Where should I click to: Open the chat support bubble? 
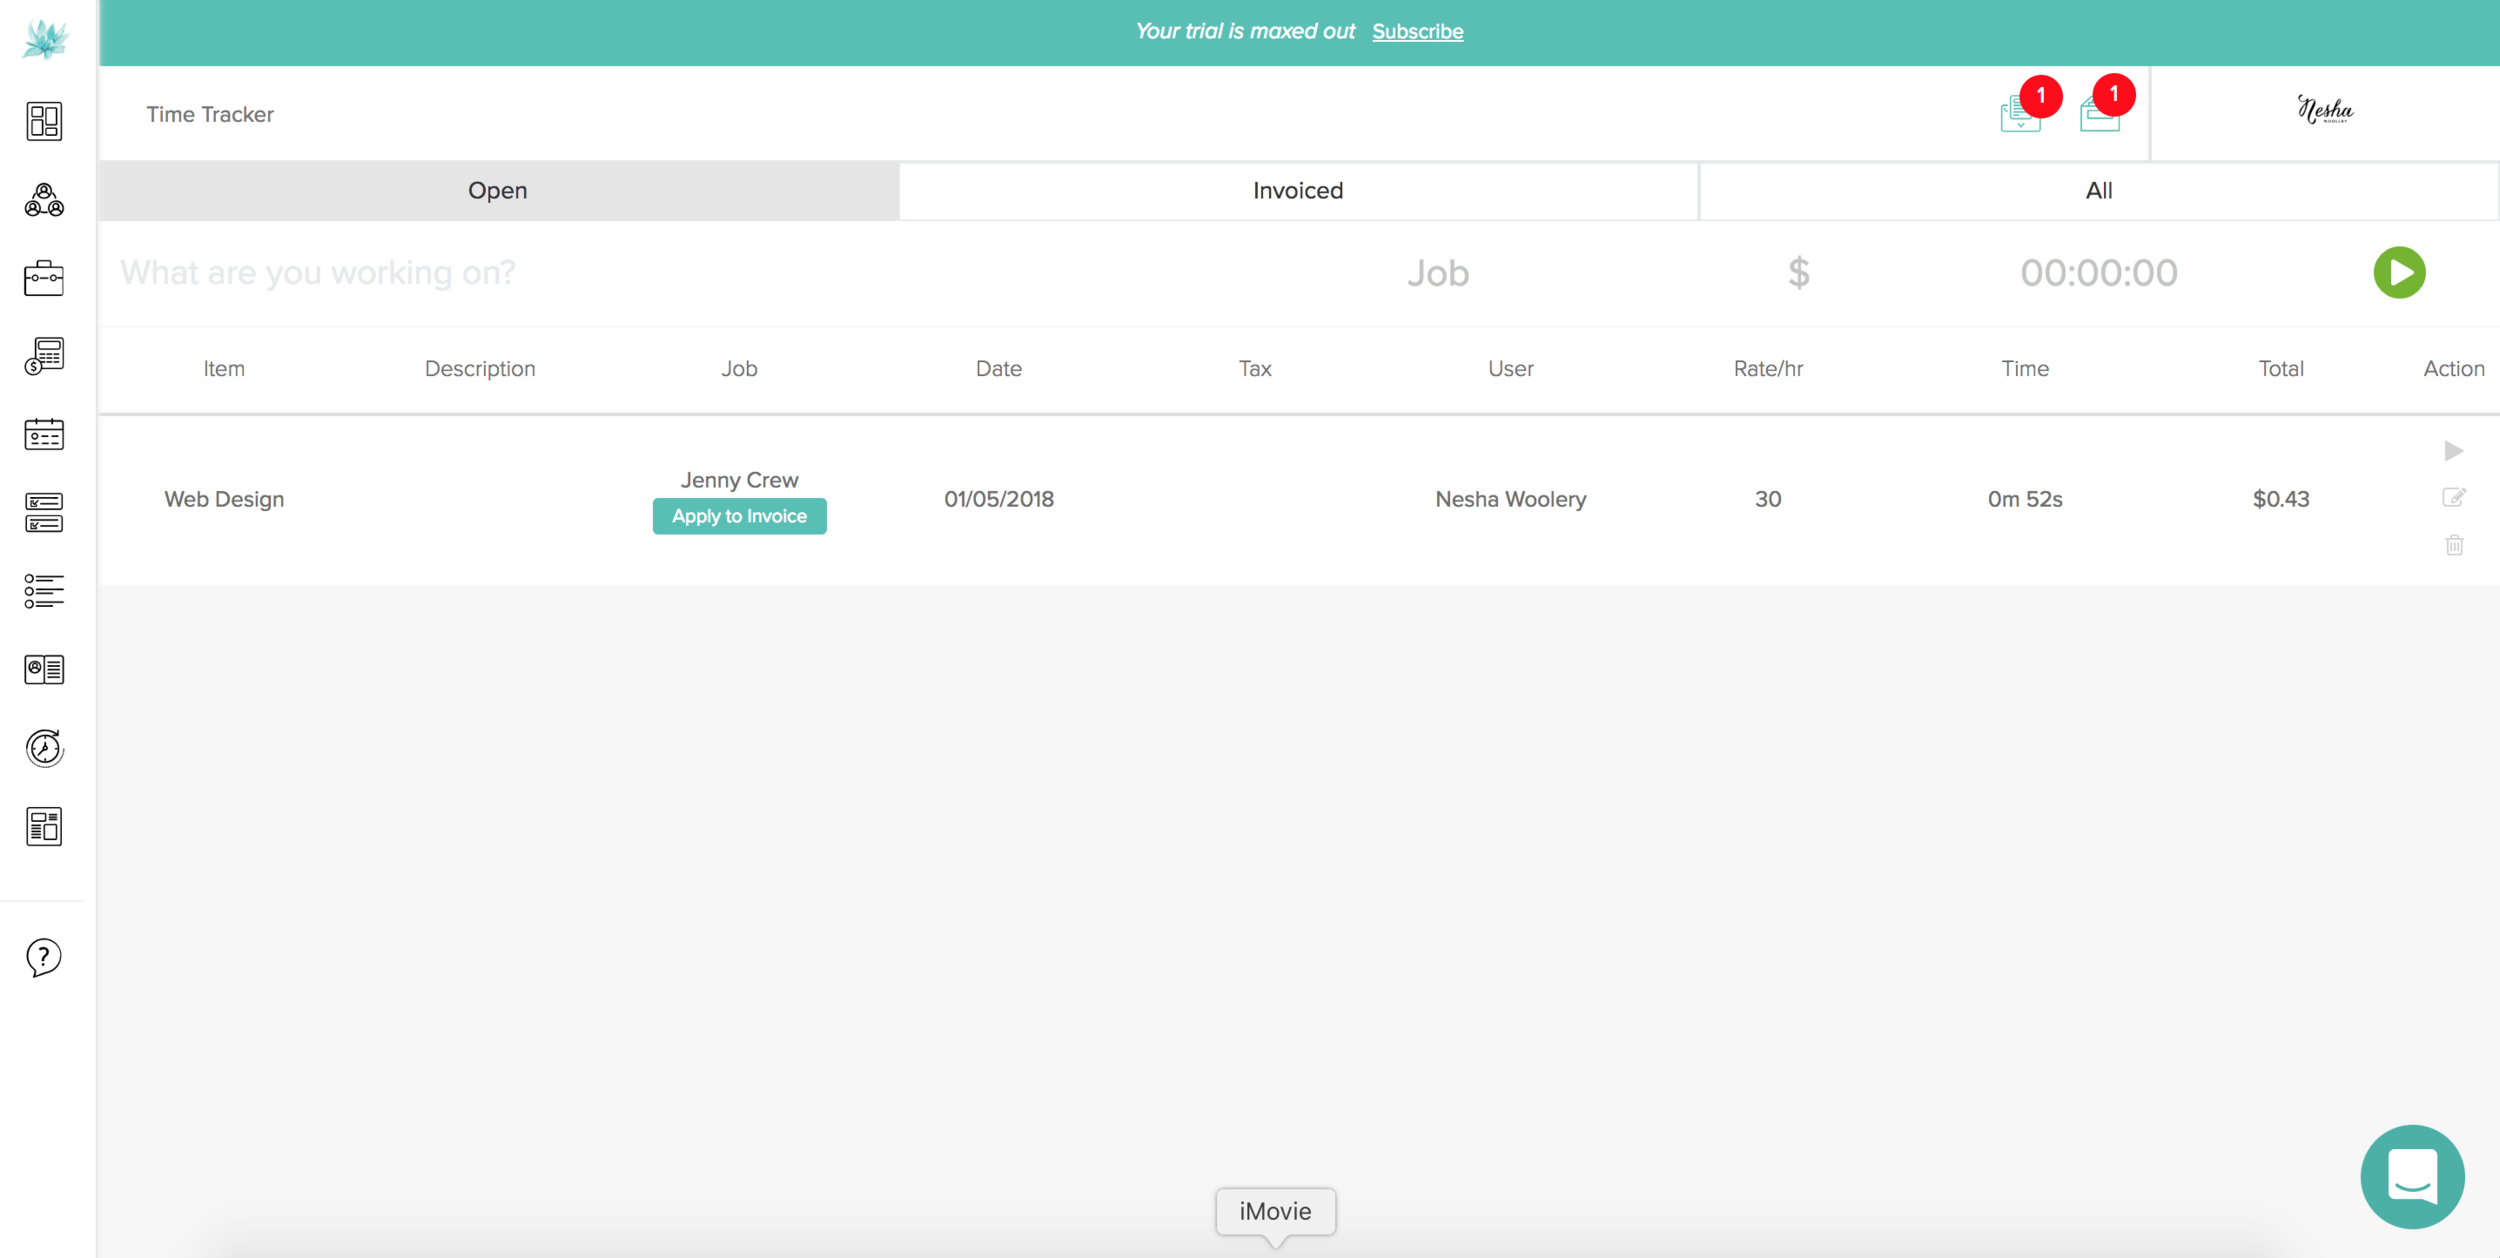pyautogui.click(x=2412, y=1176)
